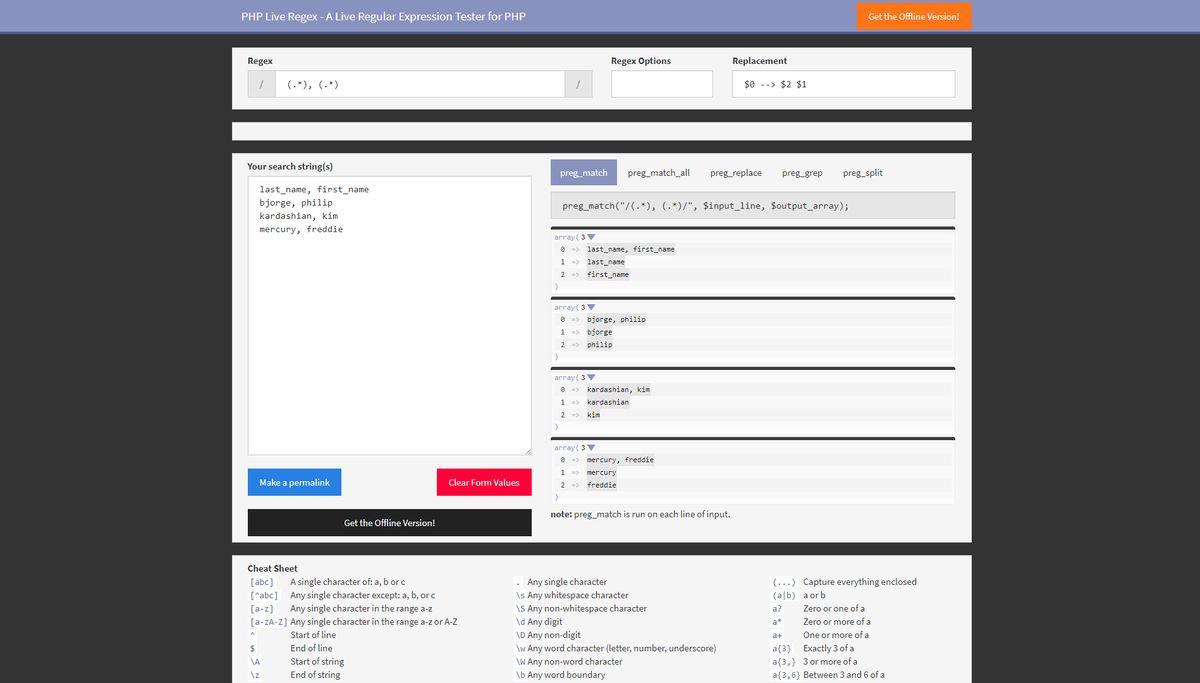This screenshot has height=683, width=1200.
Task: Click the black Get the Offline Version button
Action: (x=389, y=523)
